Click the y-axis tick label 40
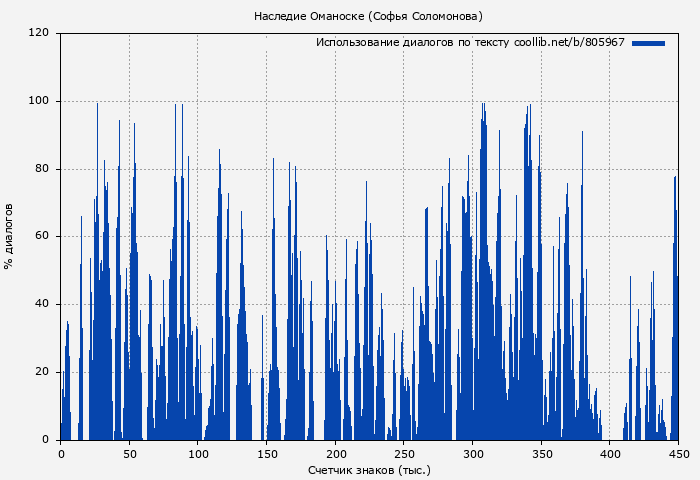 42,305
